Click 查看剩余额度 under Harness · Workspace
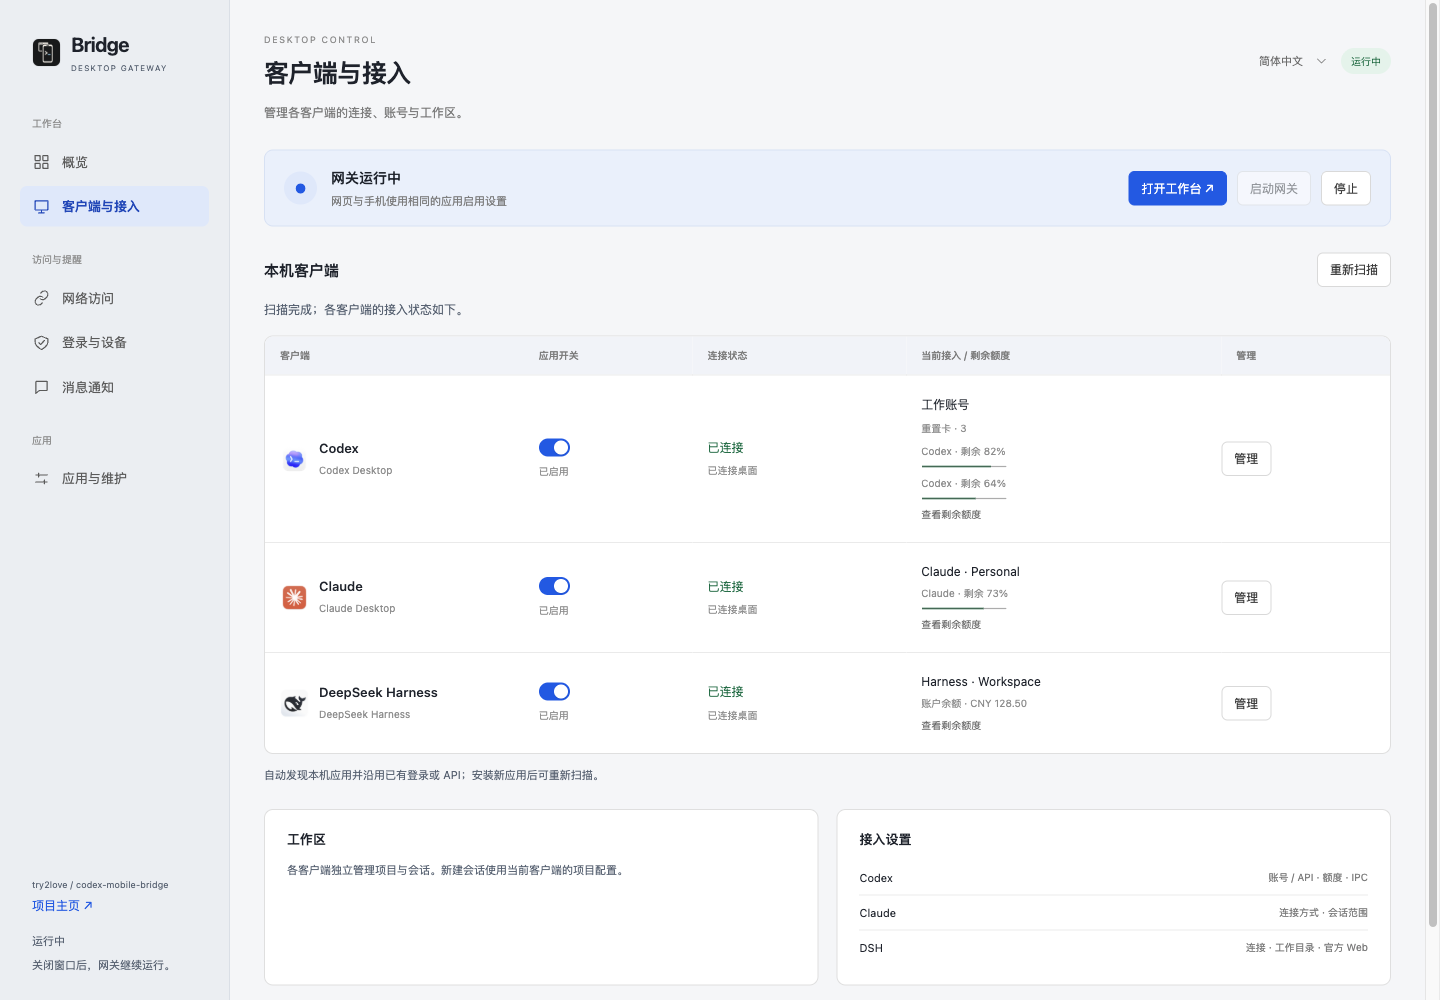 [x=951, y=726]
